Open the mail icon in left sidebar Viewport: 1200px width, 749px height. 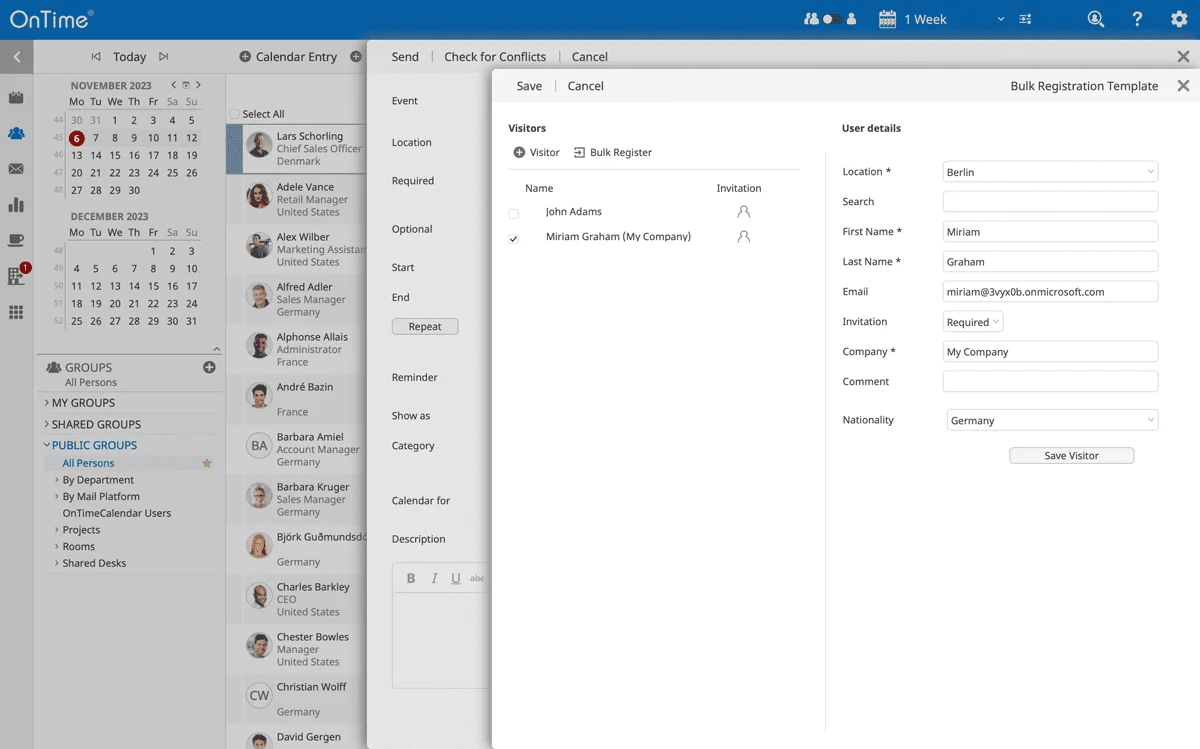point(16,169)
